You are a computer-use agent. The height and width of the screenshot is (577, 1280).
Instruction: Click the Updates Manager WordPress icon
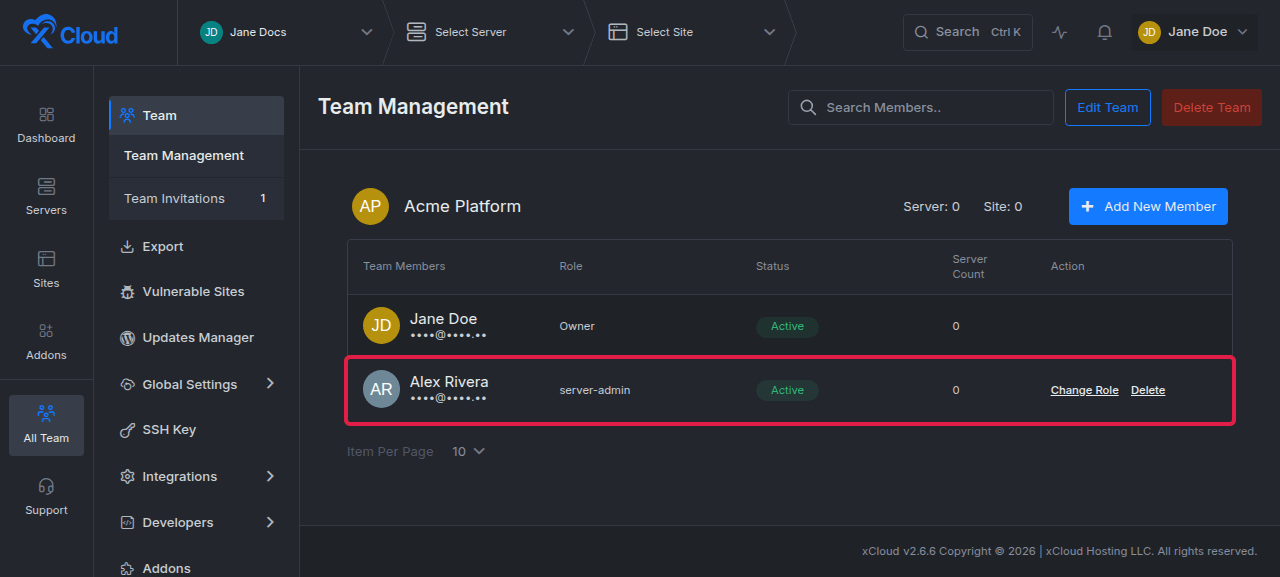click(127, 338)
